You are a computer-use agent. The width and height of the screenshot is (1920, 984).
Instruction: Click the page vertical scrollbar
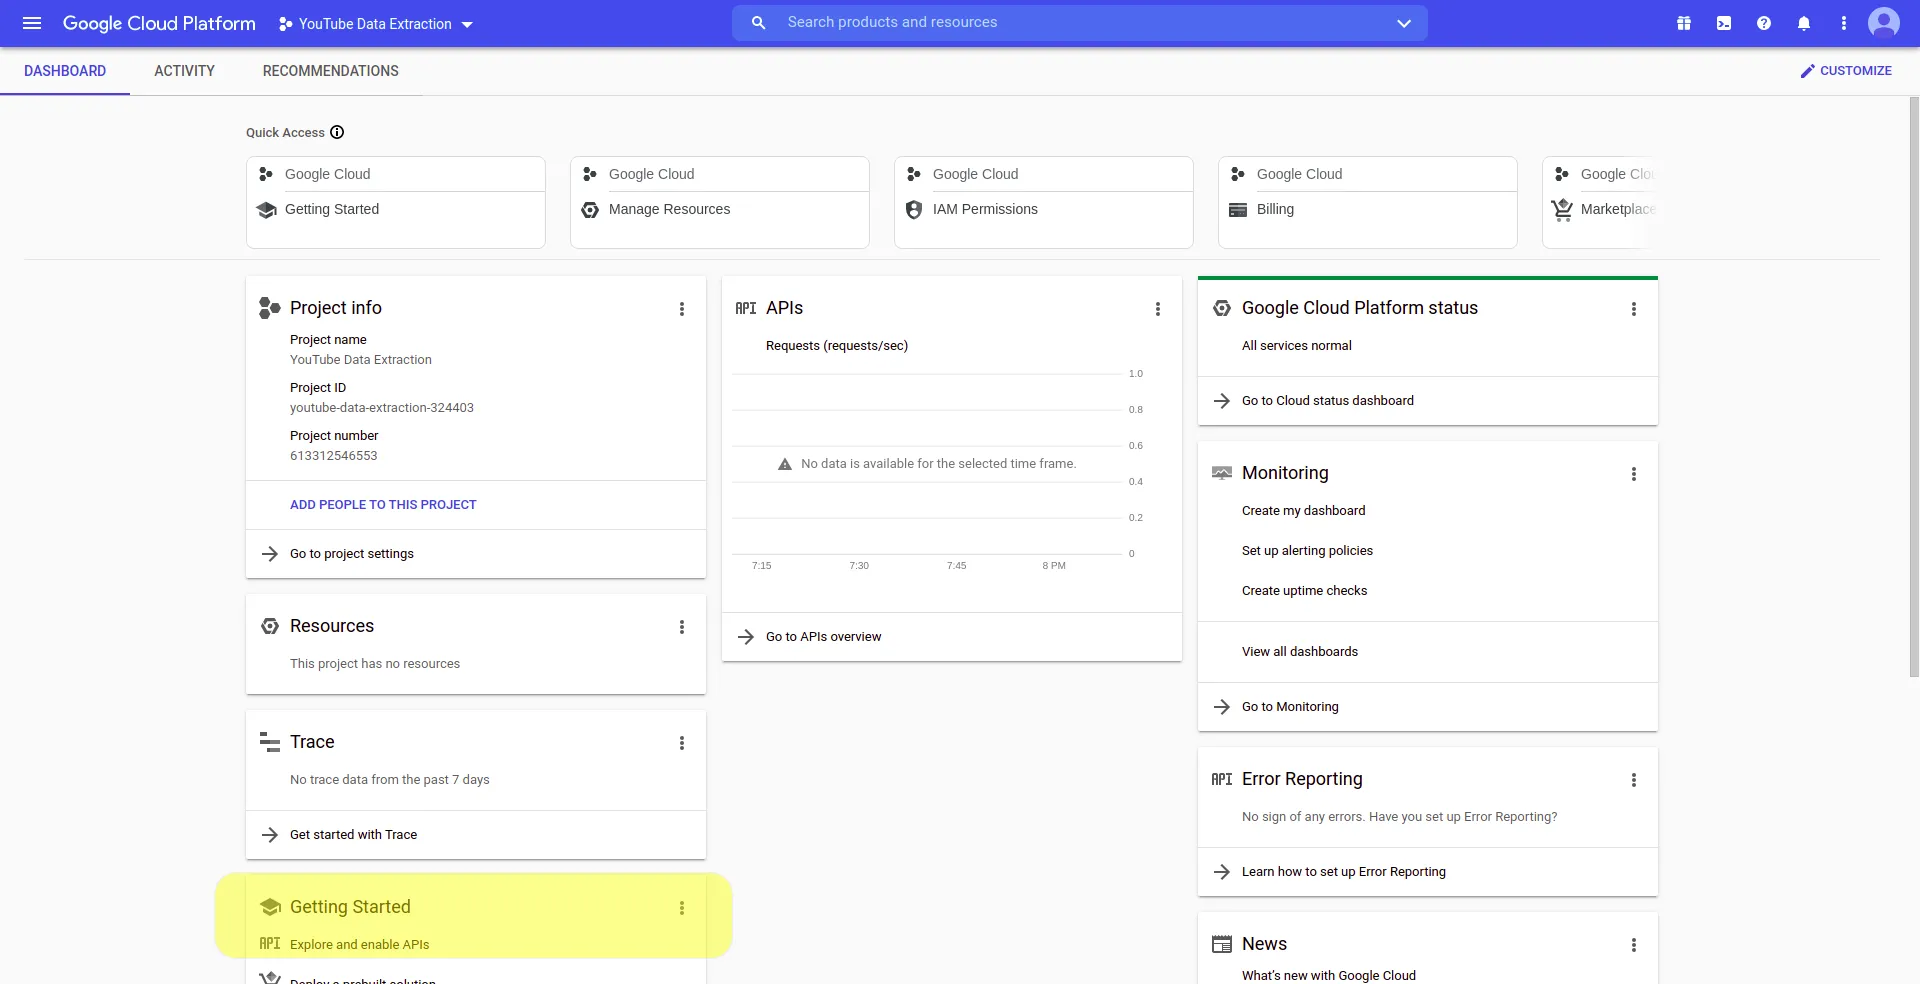[x=1914, y=387]
